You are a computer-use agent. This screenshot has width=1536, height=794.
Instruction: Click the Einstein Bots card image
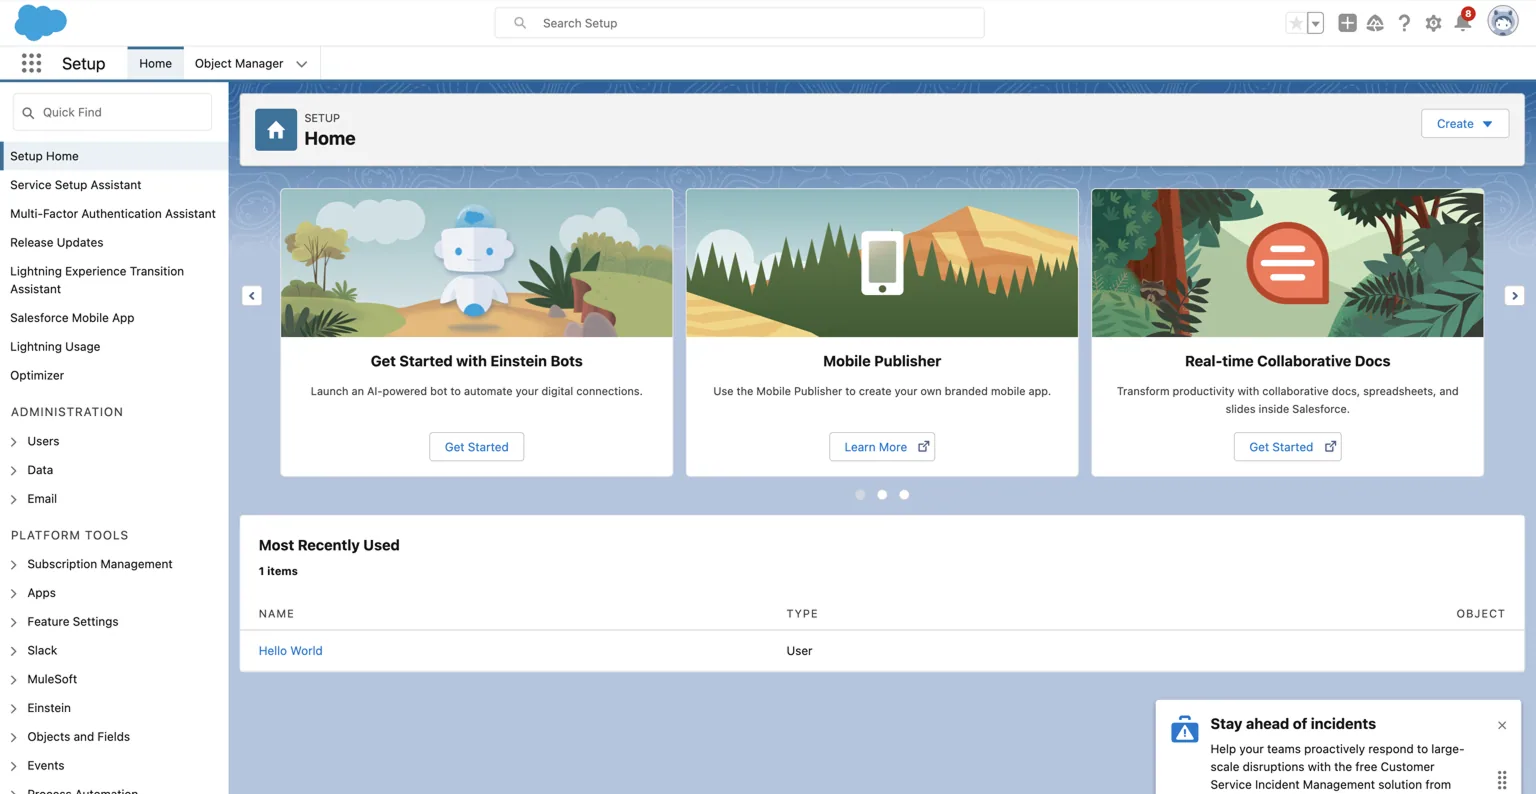tap(476, 263)
